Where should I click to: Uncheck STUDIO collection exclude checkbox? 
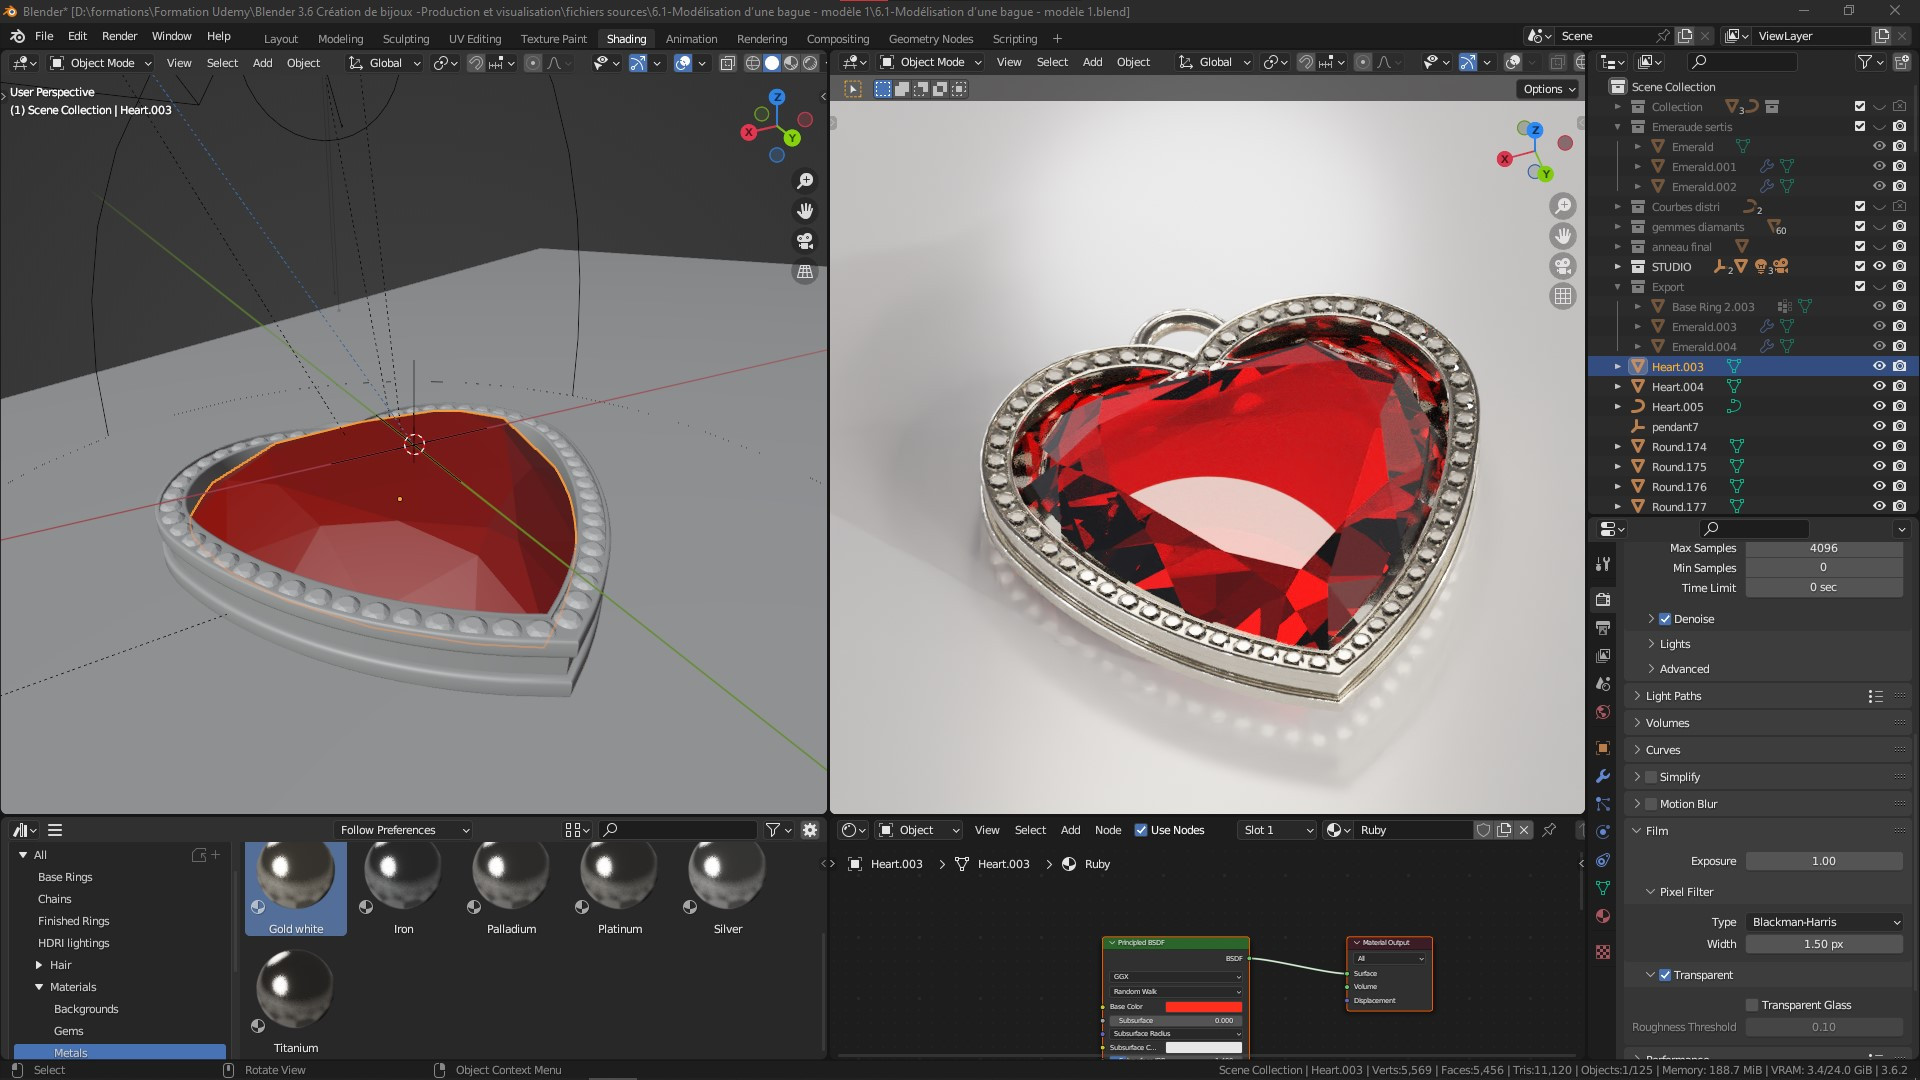pos(1860,267)
